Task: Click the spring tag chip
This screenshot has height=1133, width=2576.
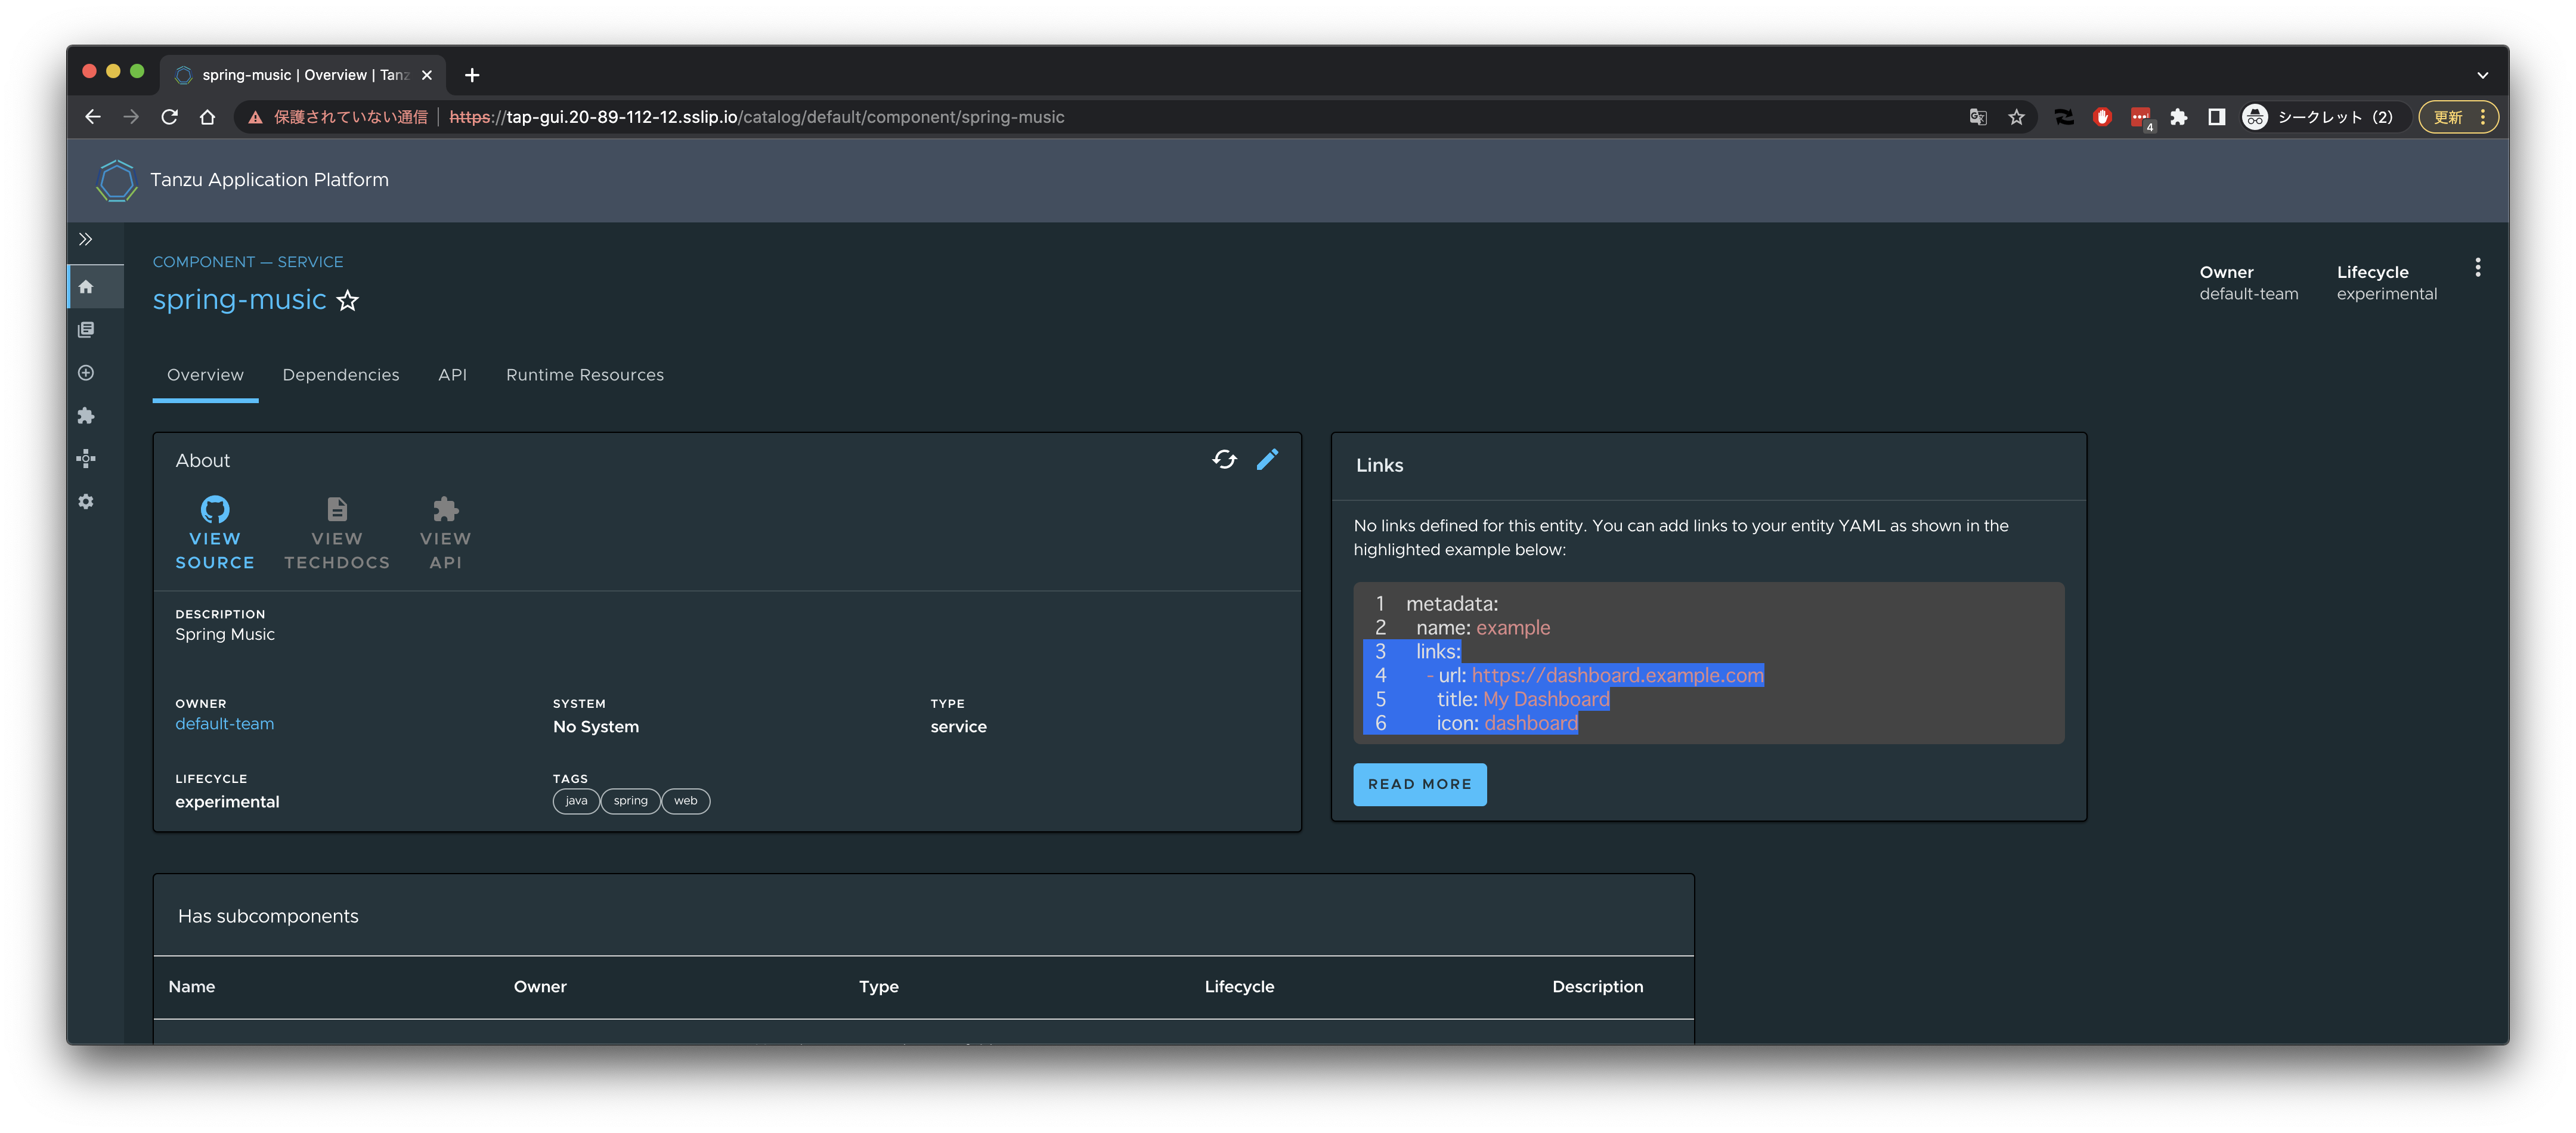Action: click(x=631, y=801)
